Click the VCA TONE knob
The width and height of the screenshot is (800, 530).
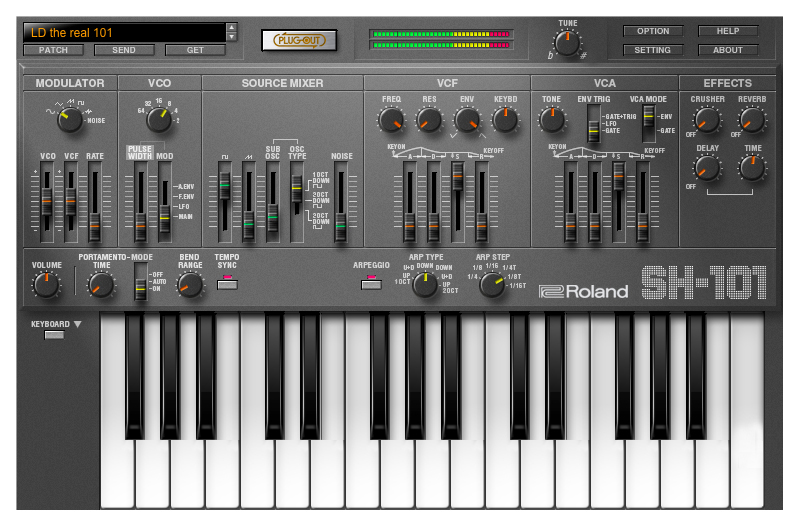click(x=552, y=120)
